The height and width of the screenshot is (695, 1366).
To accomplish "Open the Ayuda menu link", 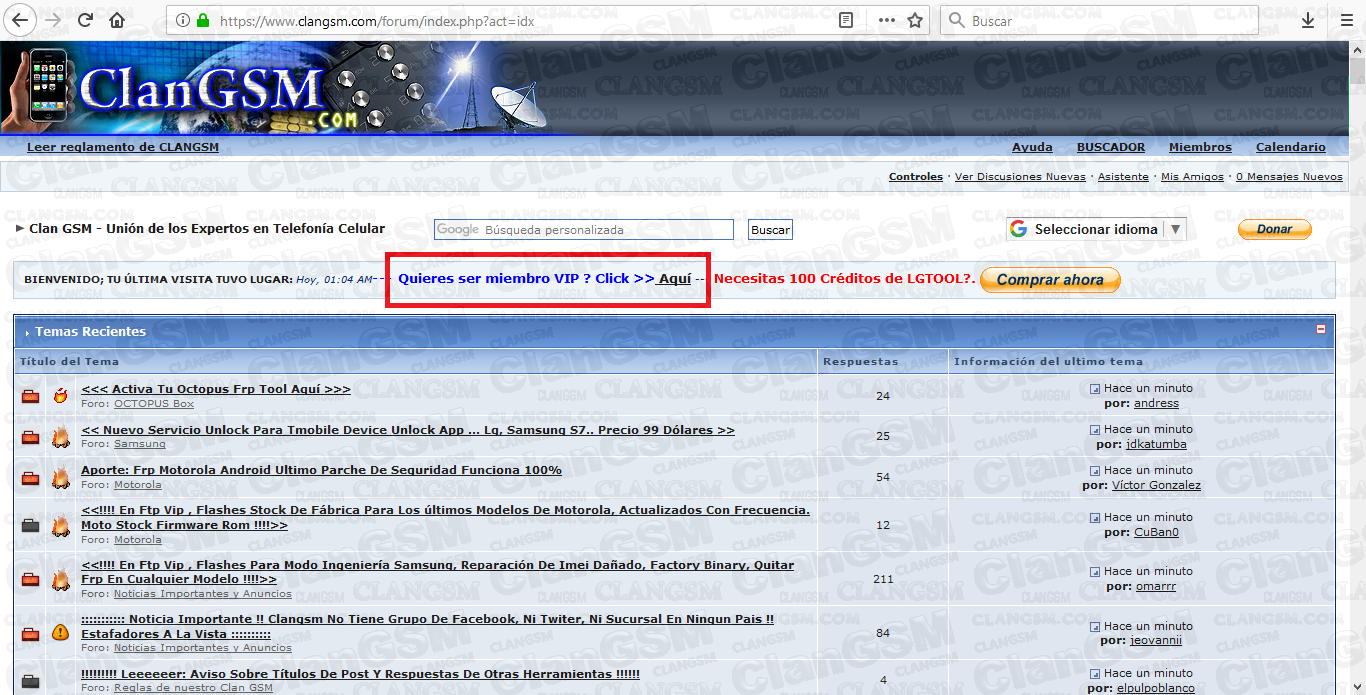I will coord(1032,147).
